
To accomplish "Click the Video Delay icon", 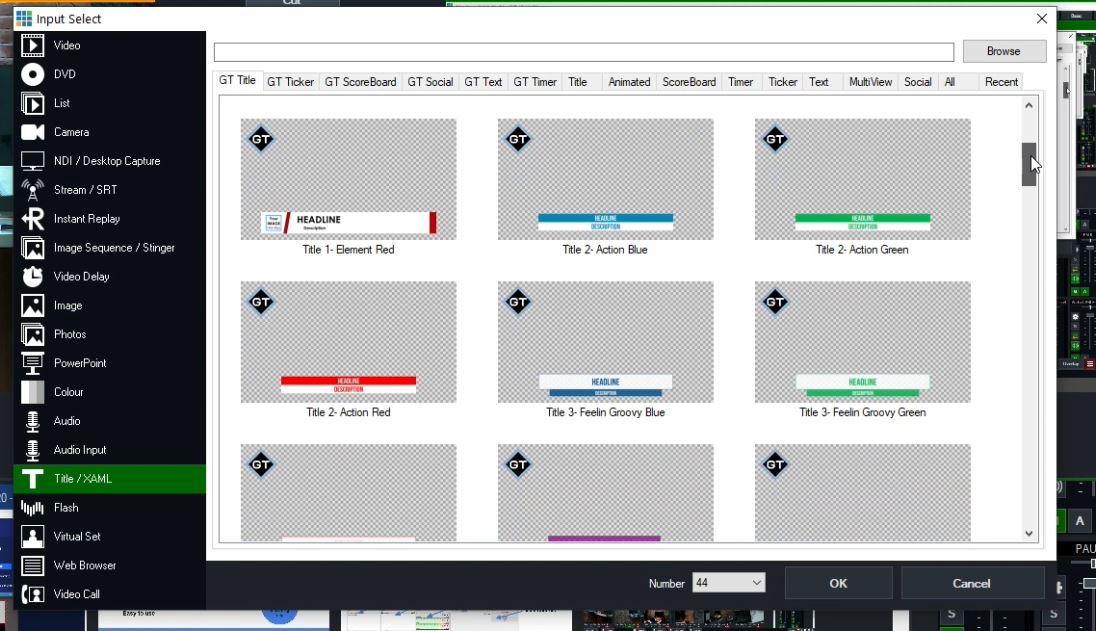I will click(33, 277).
